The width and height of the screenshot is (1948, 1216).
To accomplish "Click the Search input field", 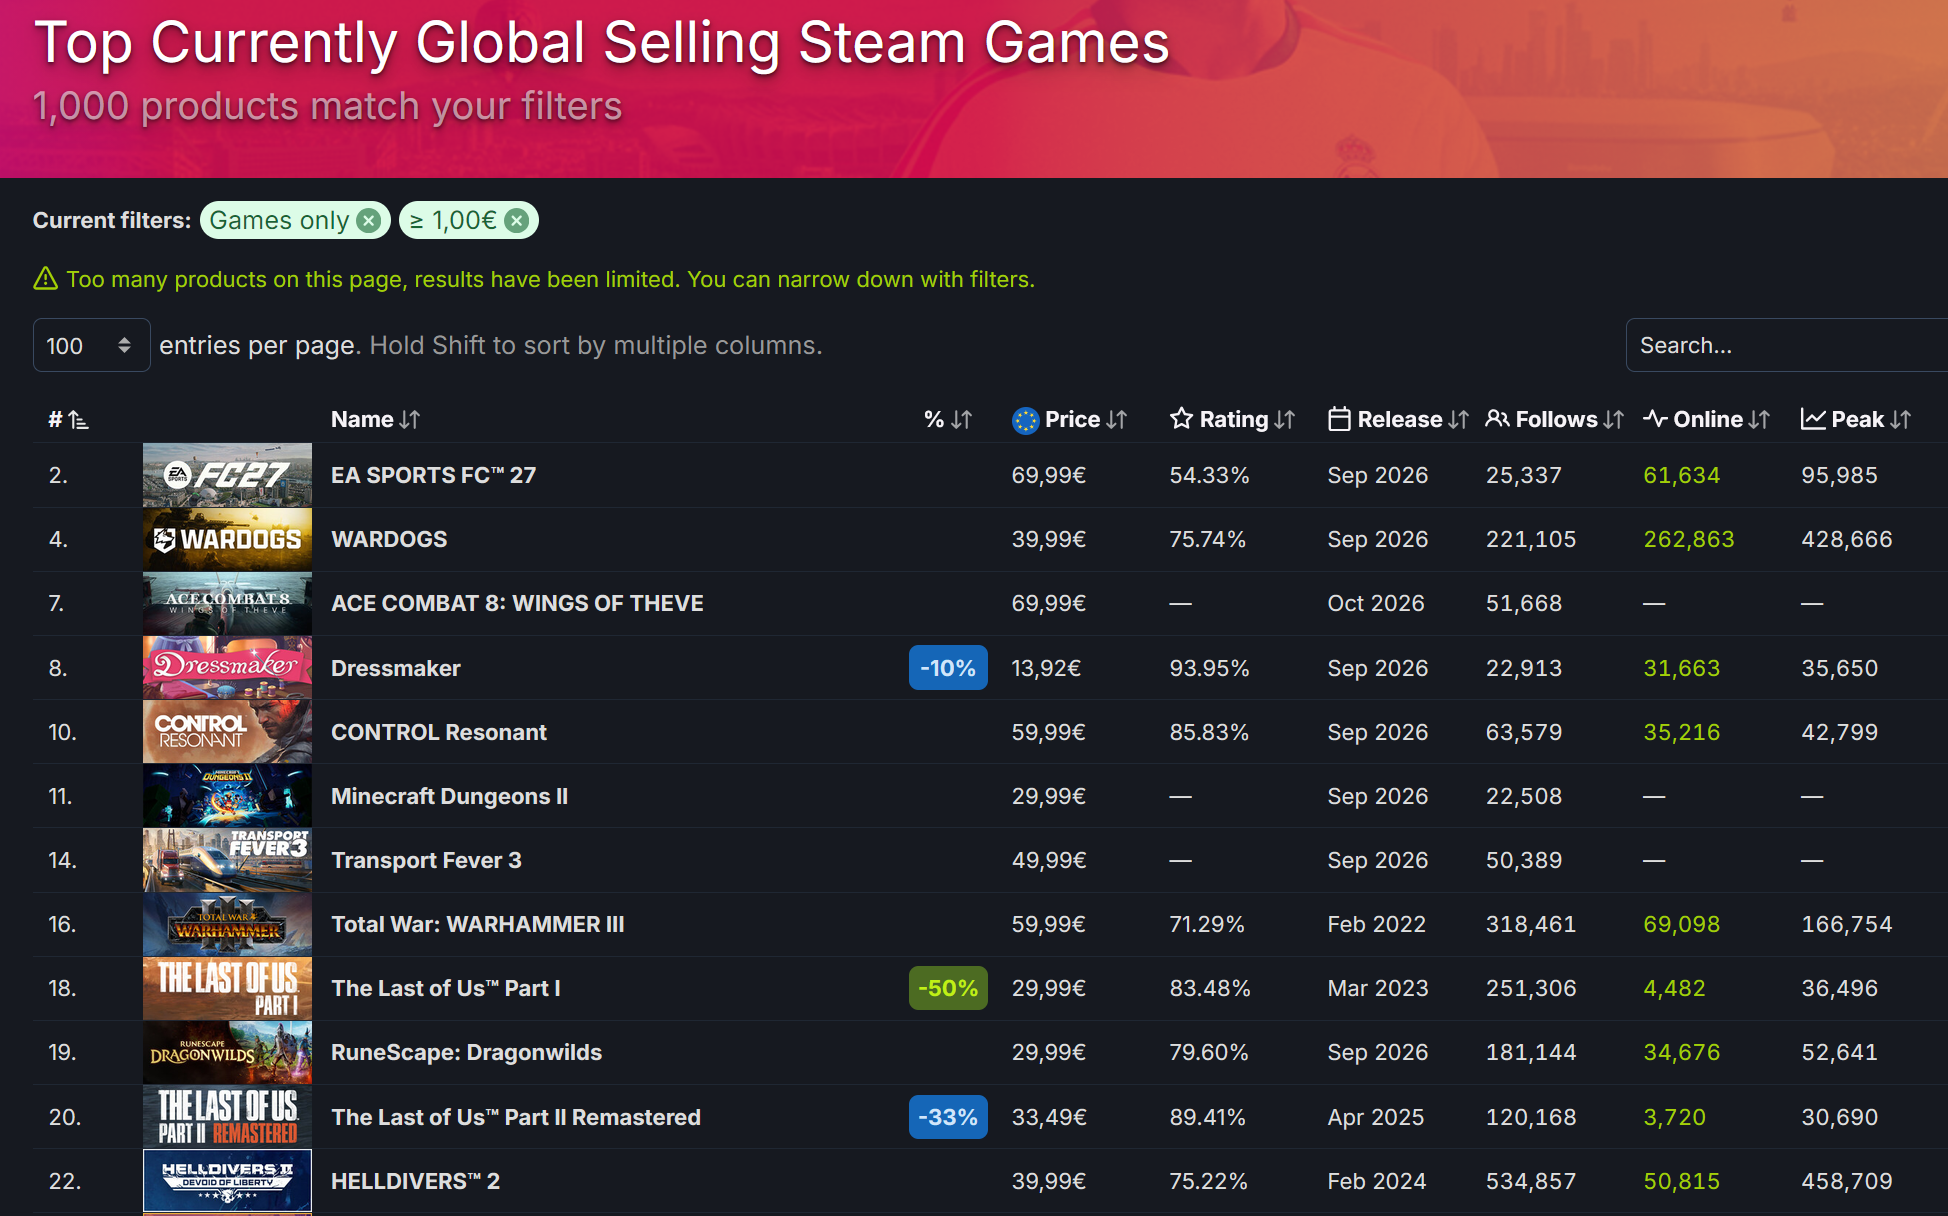I will coord(1786,345).
